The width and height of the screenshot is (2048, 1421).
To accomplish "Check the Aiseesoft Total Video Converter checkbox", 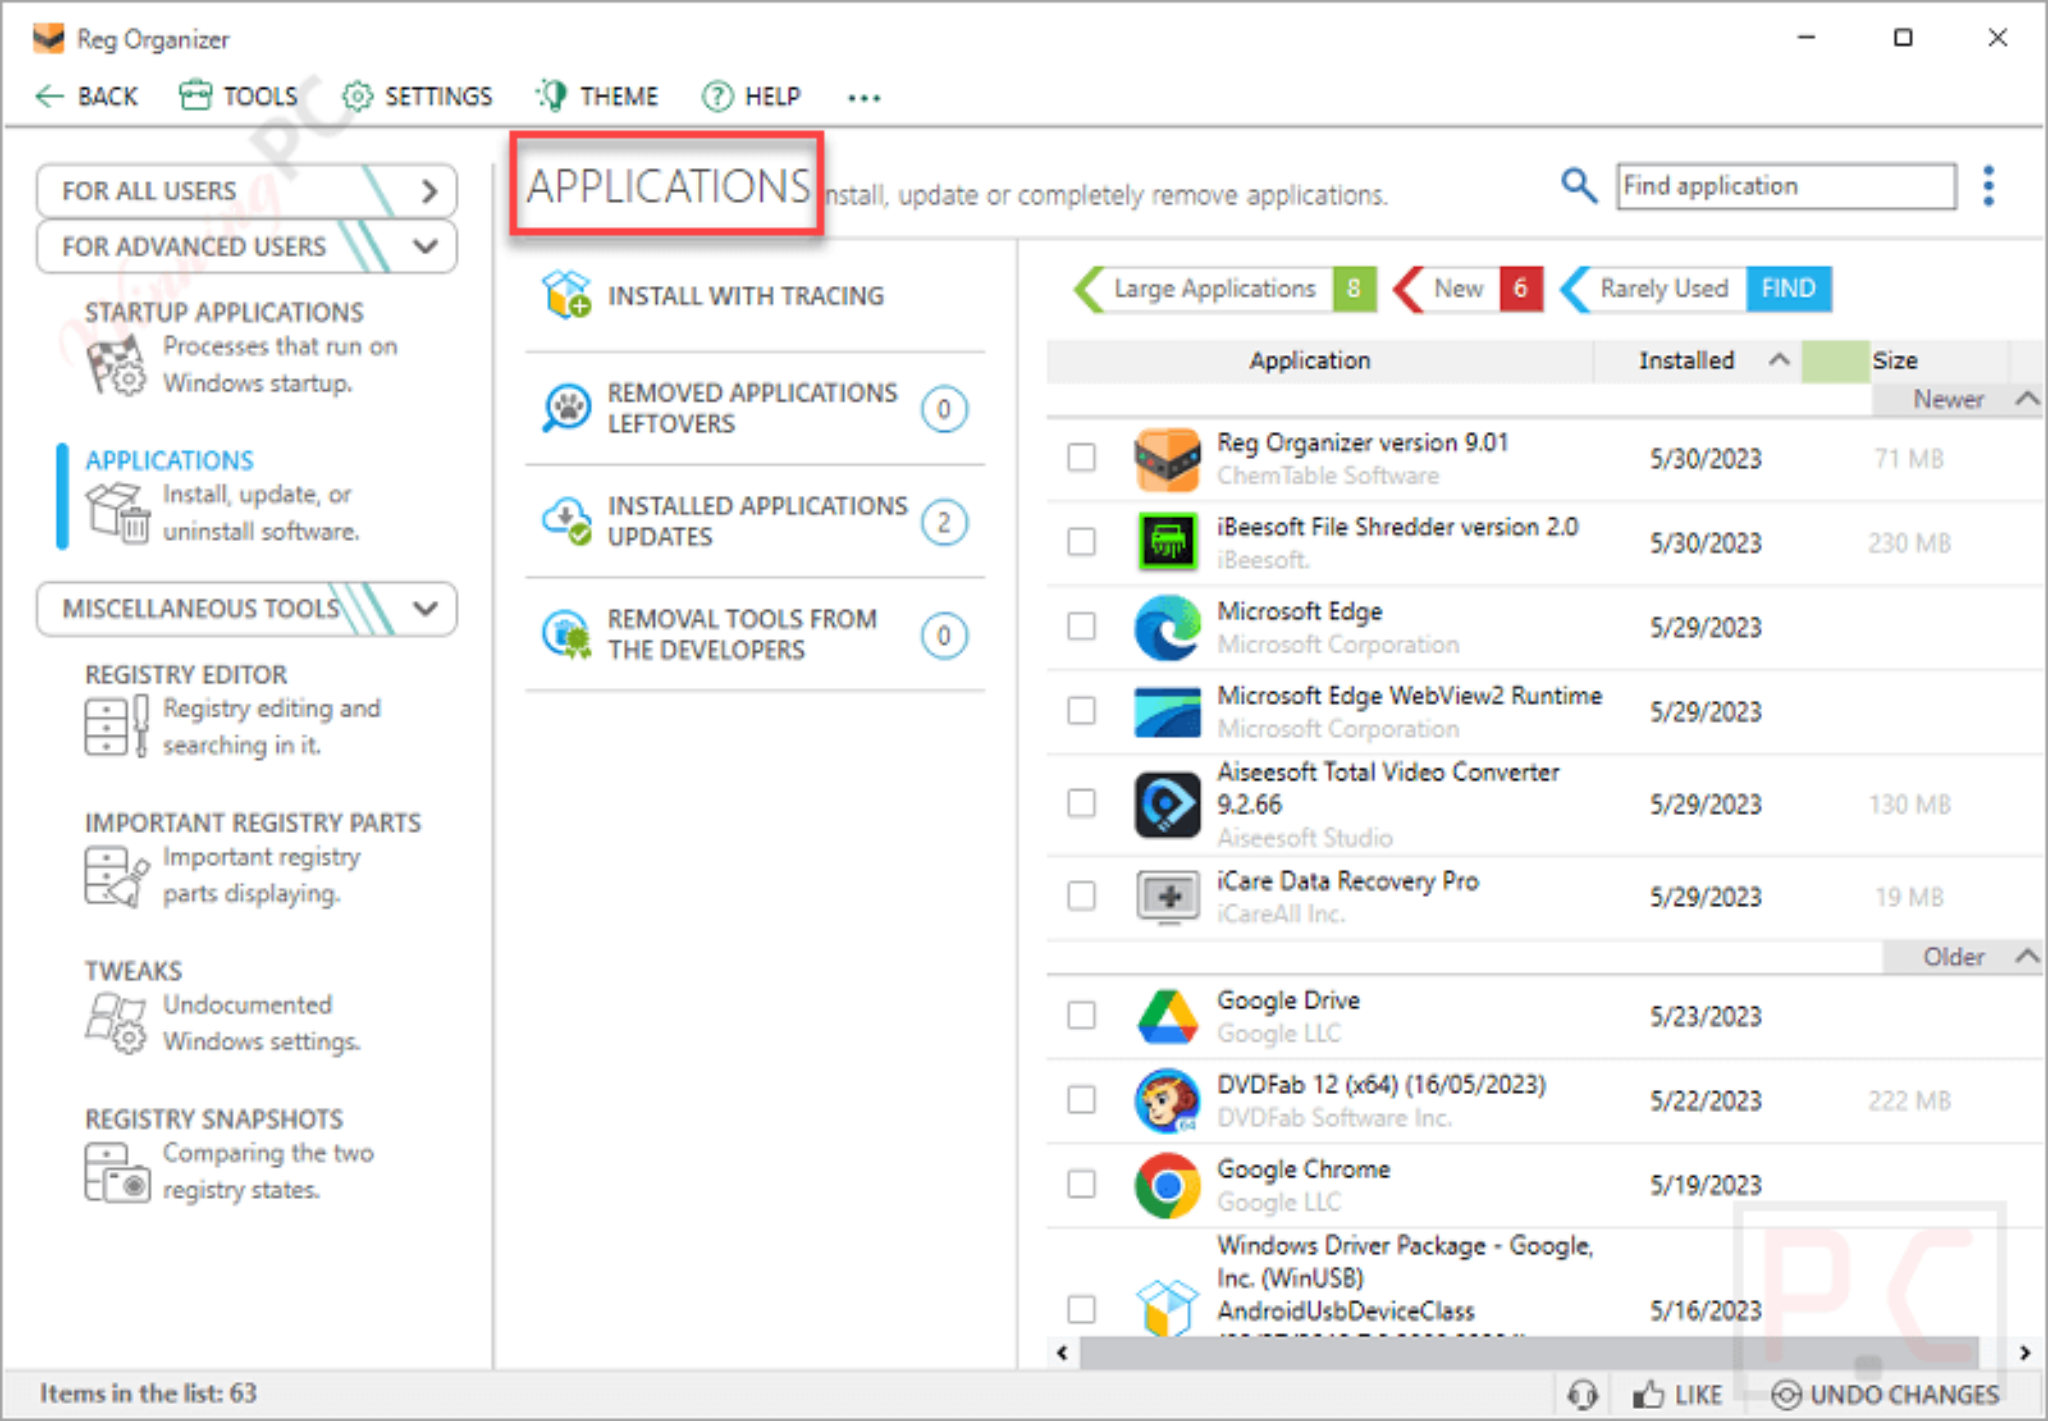I will coord(1081,804).
